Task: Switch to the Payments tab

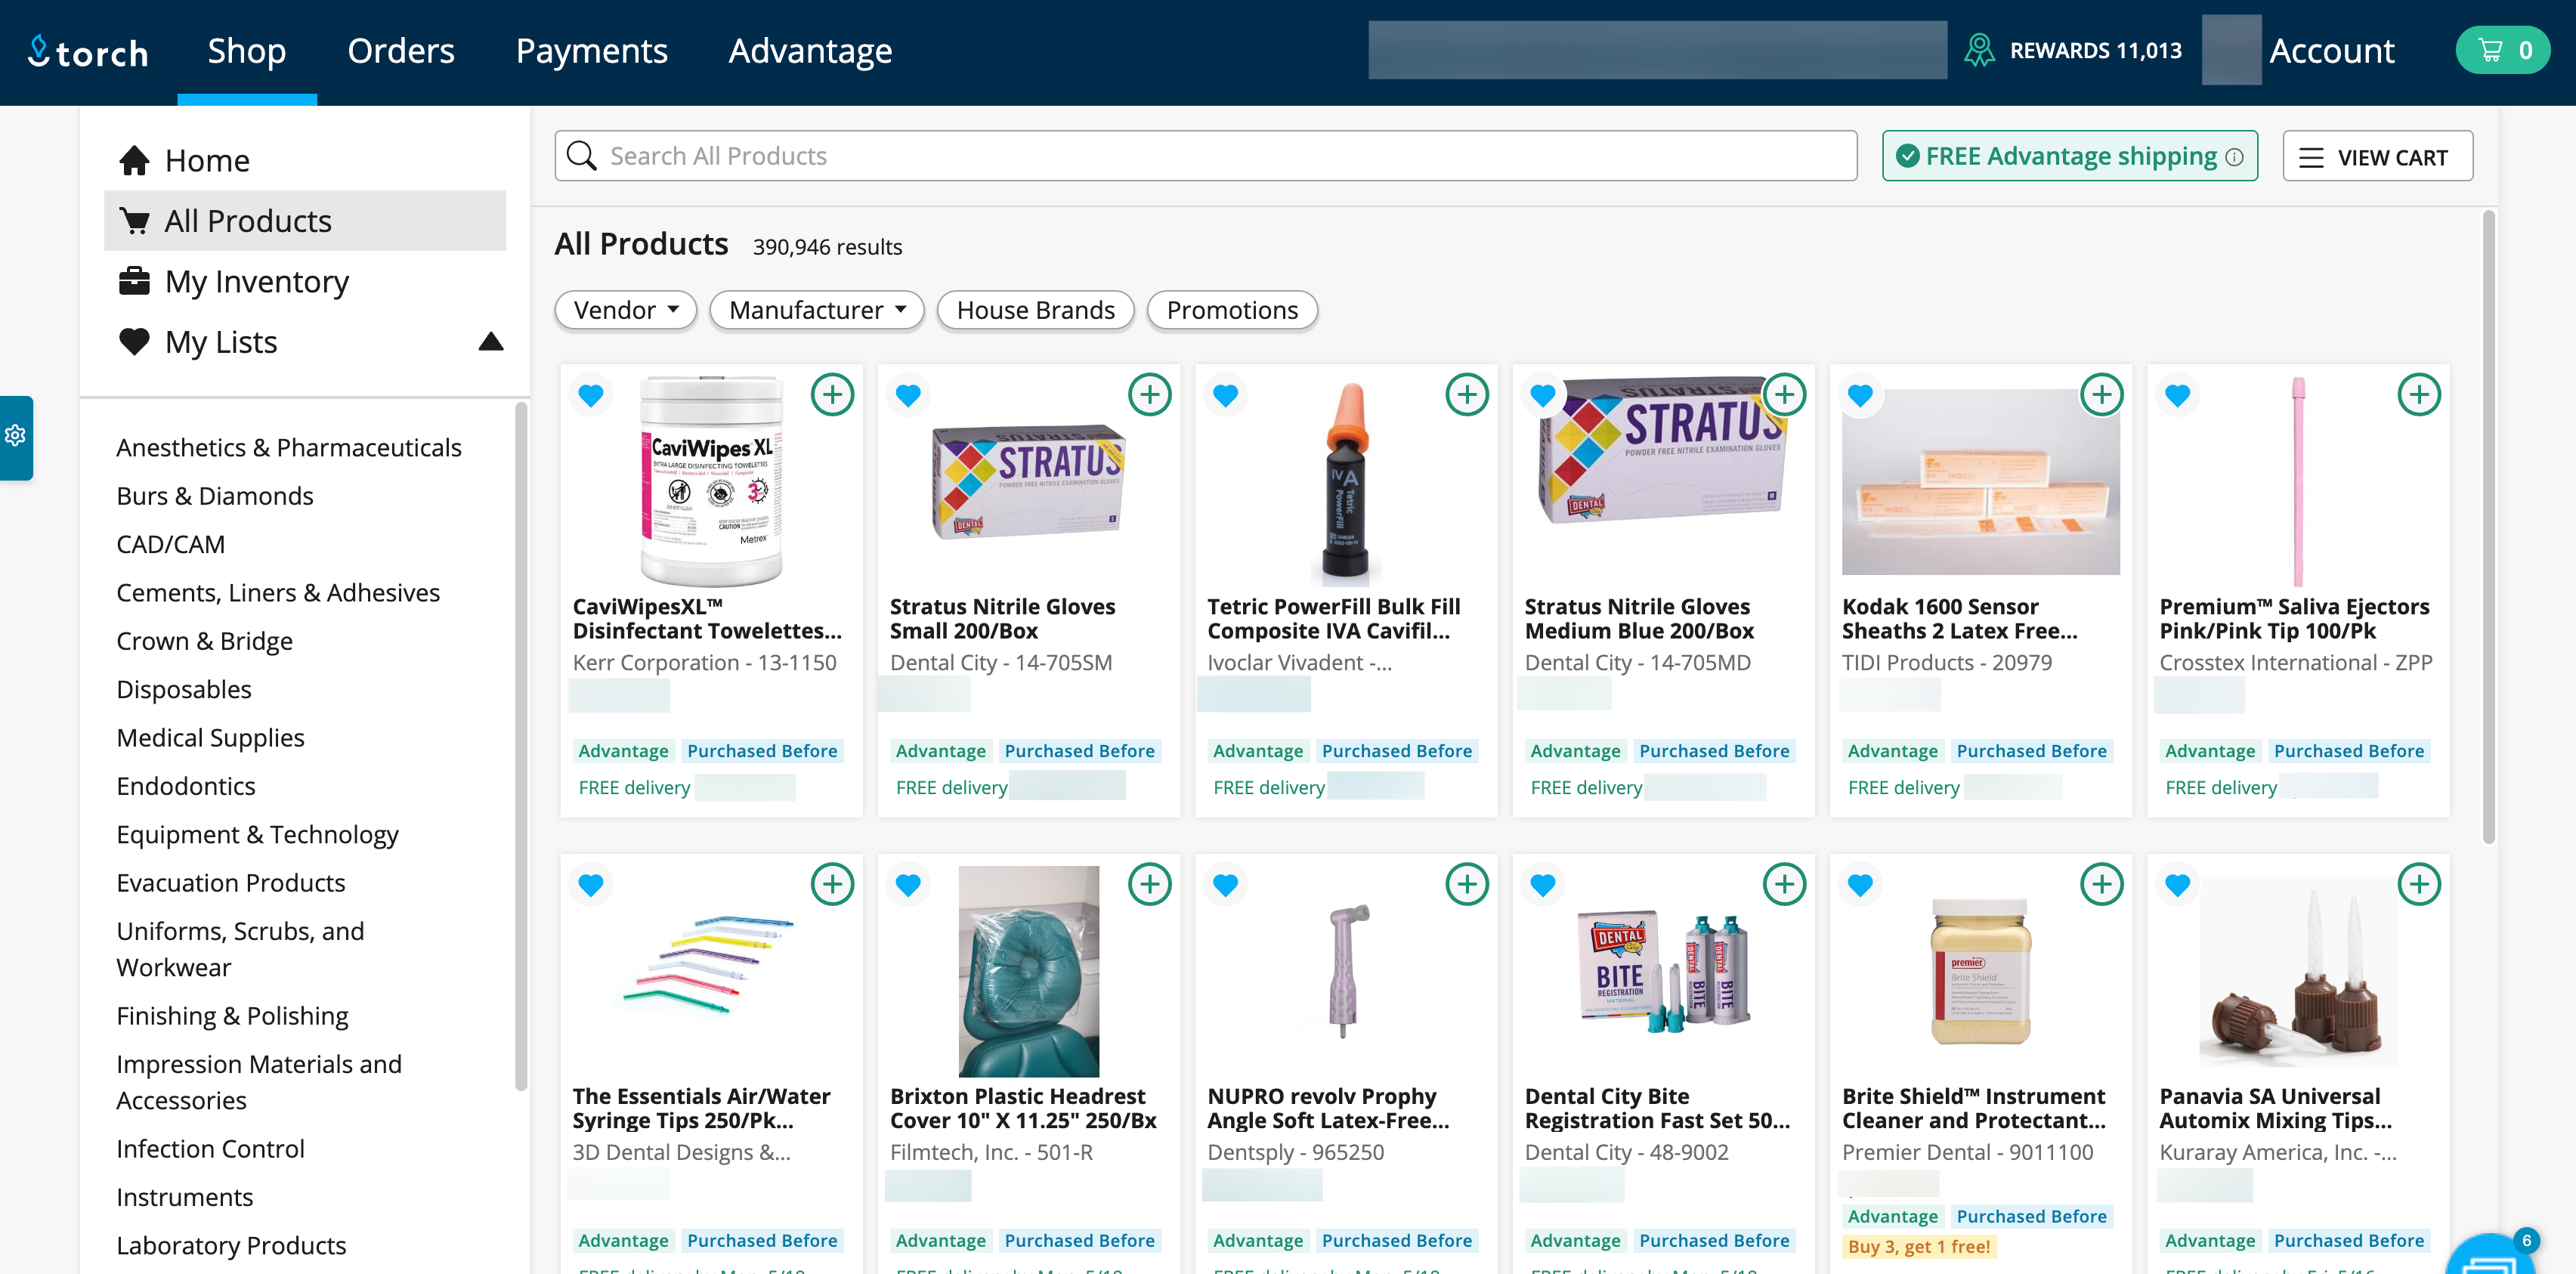Action: (x=591, y=51)
